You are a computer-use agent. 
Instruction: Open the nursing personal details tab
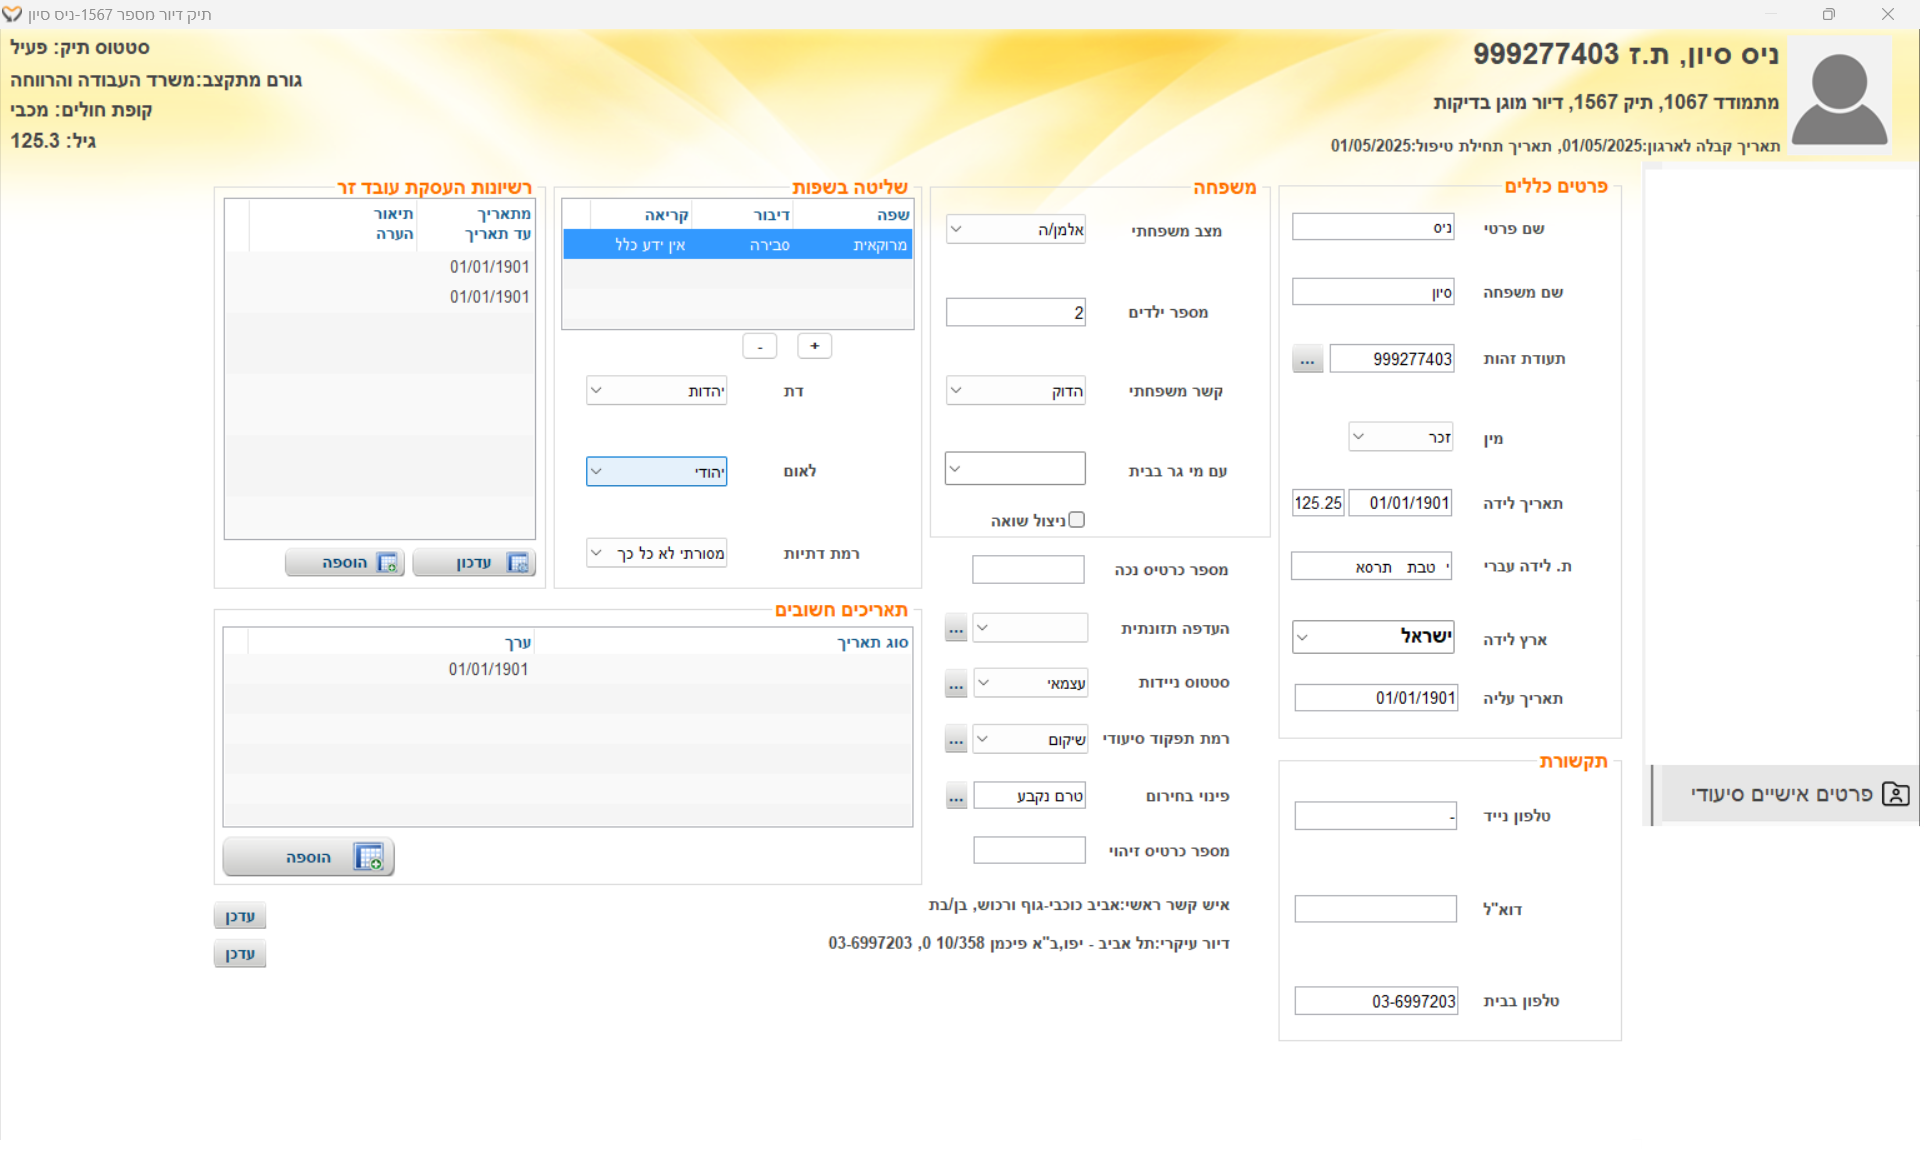(1786, 794)
